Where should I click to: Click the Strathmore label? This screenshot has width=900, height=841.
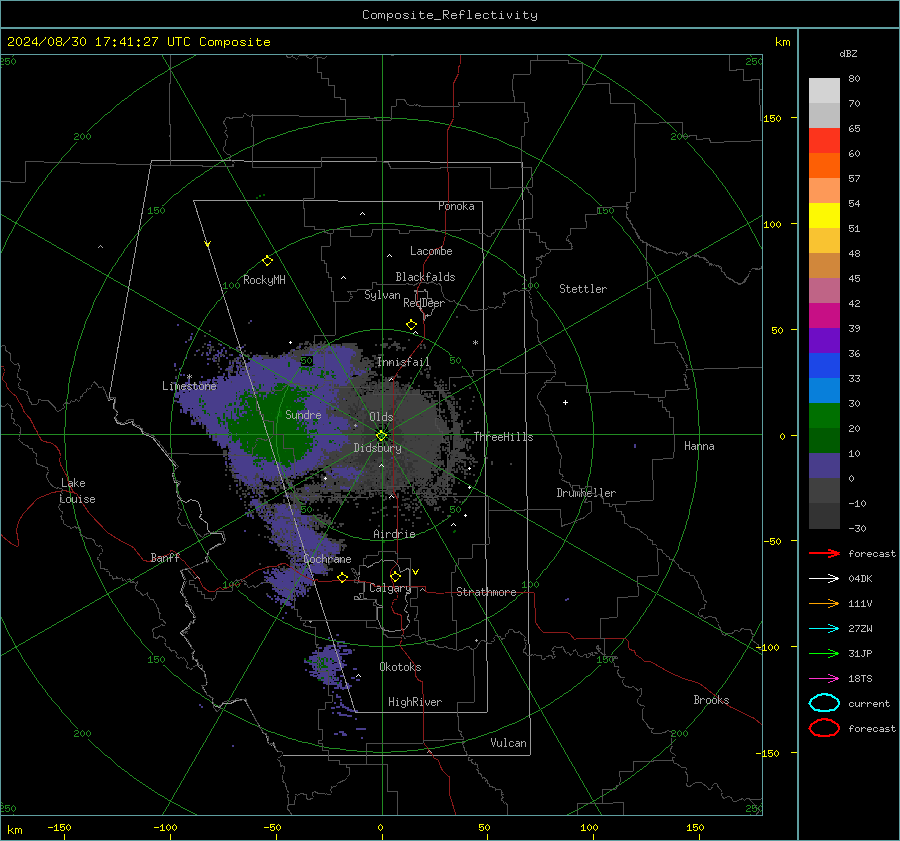(486, 592)
